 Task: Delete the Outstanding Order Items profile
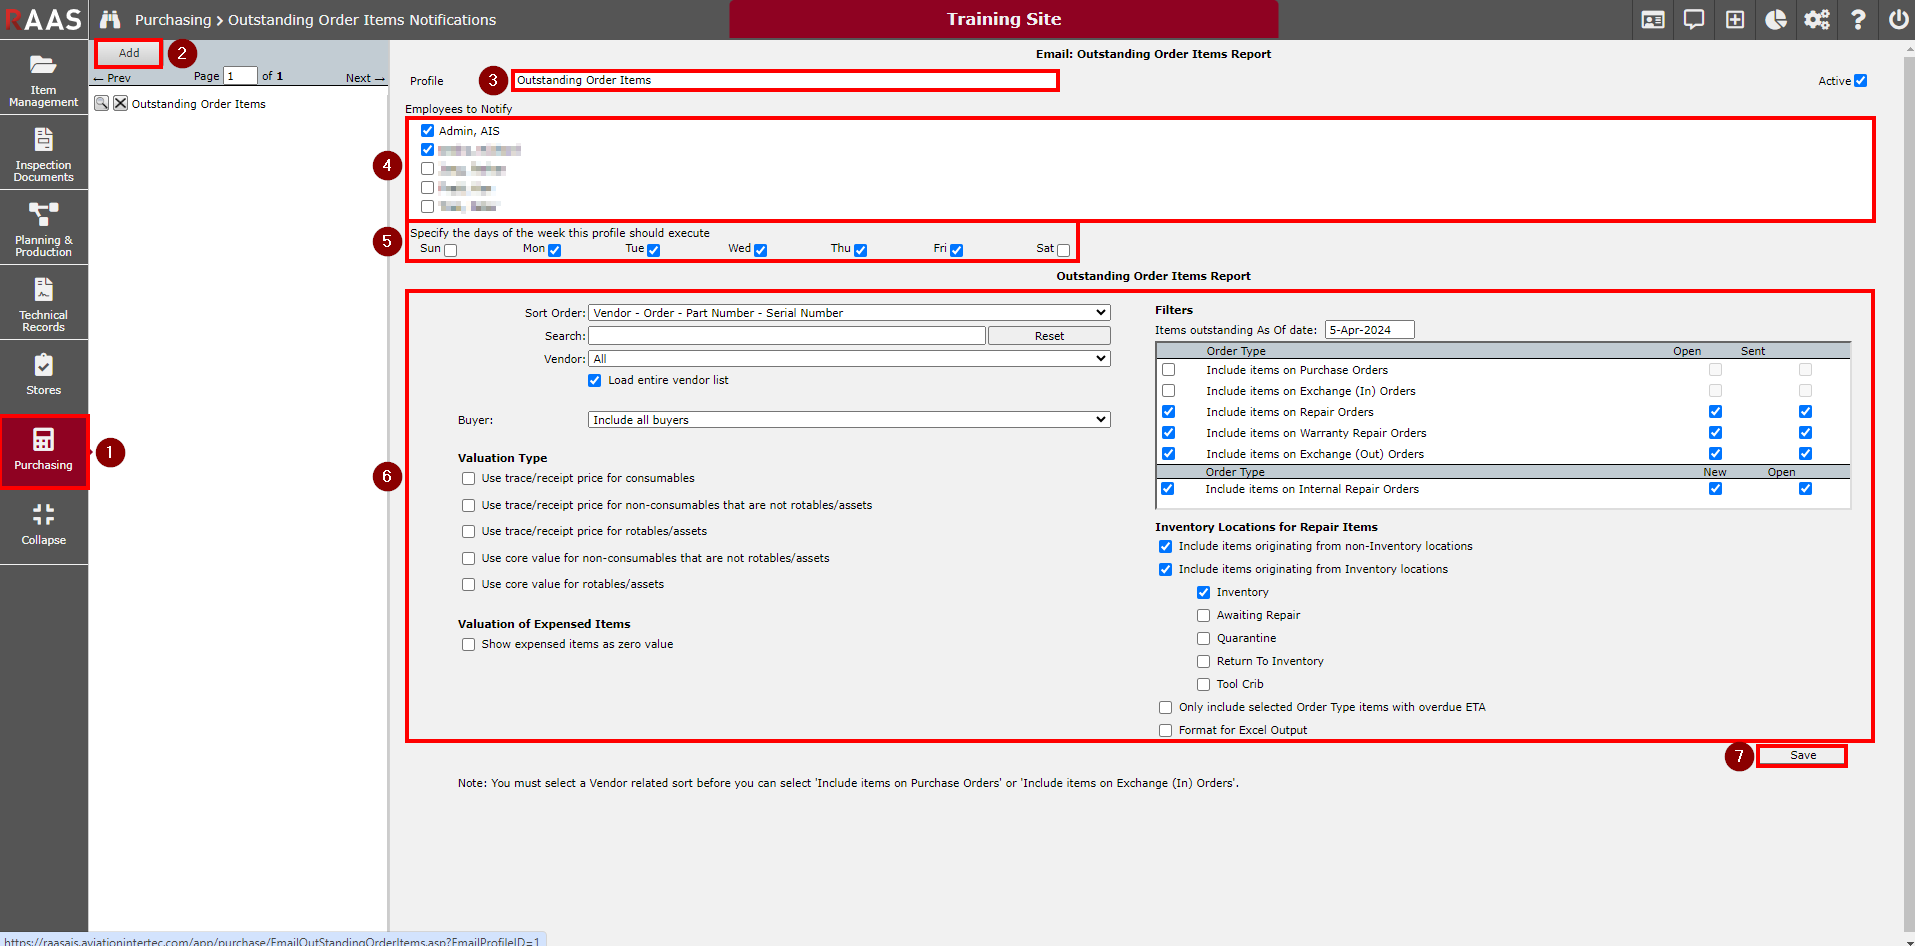(120, 104)
